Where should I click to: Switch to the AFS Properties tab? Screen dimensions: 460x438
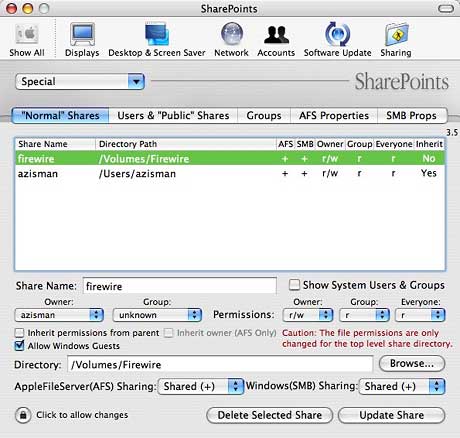point(334,116)
